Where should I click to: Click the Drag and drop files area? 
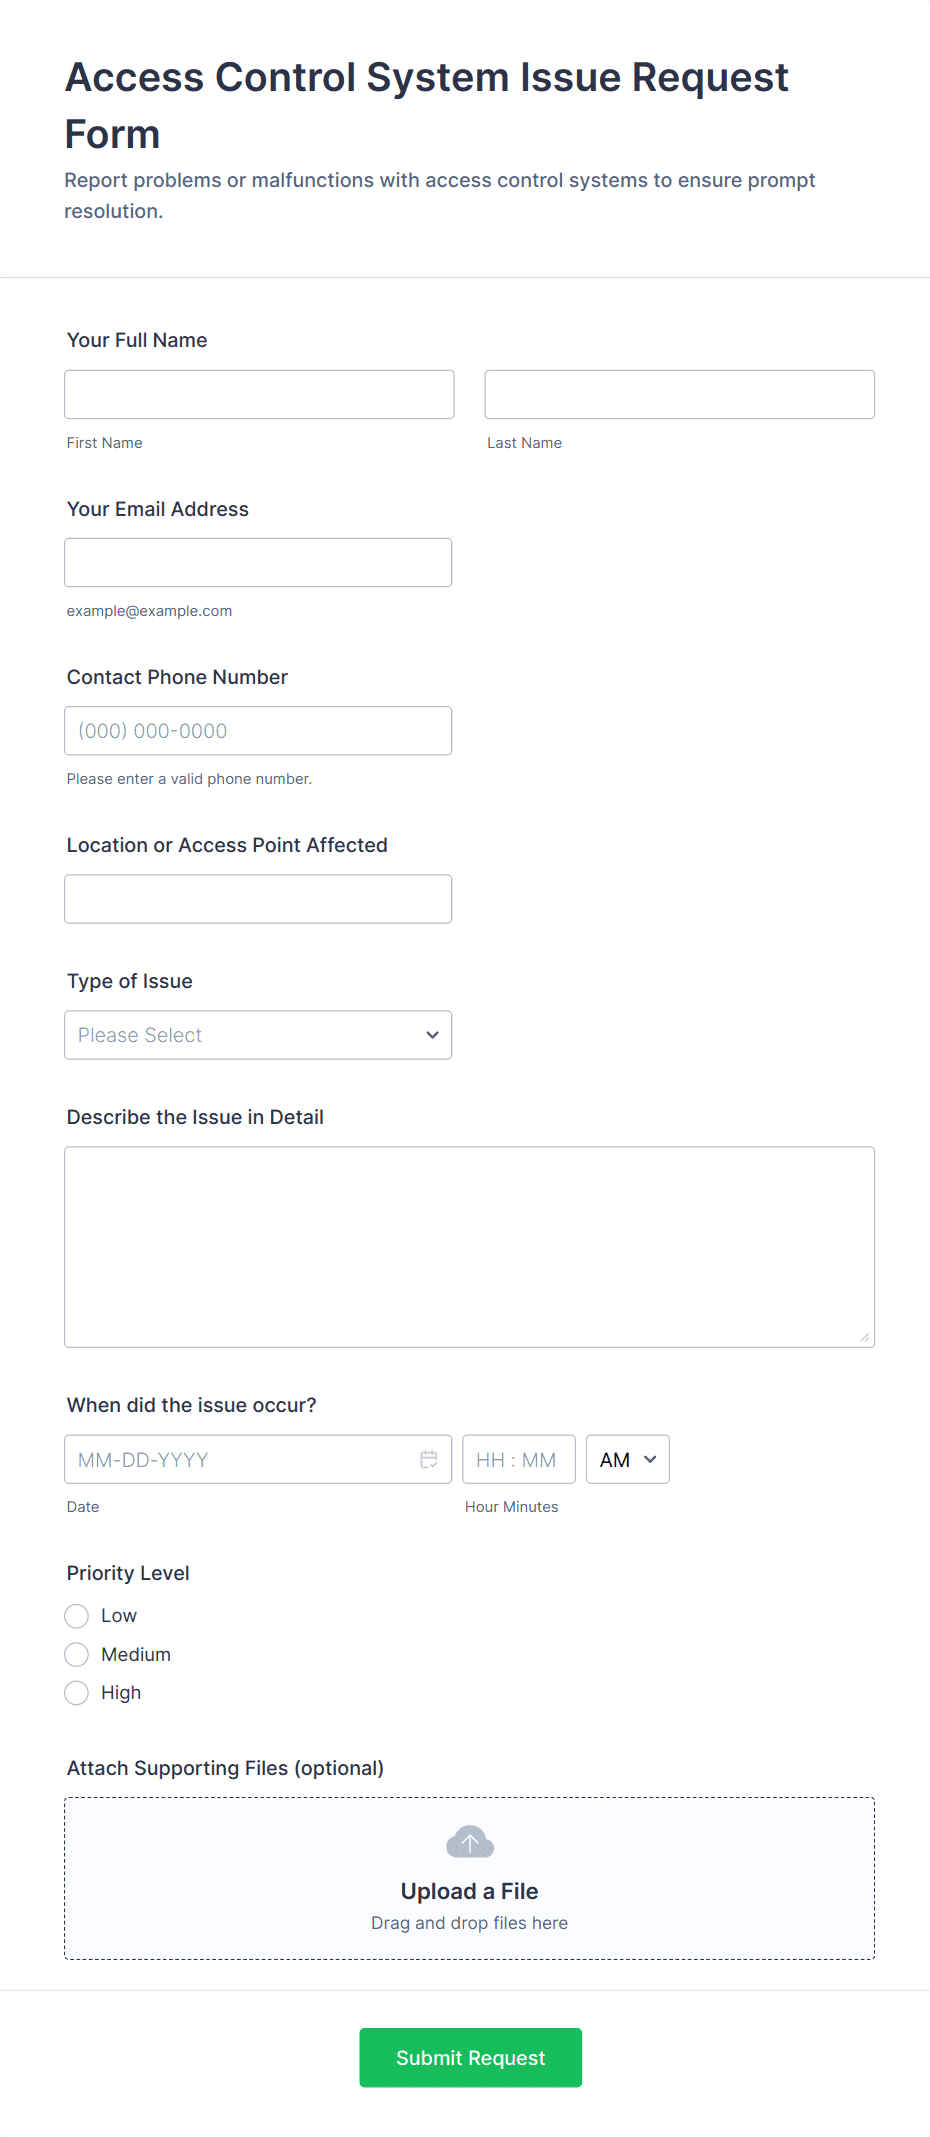[x=470, y=1923]
